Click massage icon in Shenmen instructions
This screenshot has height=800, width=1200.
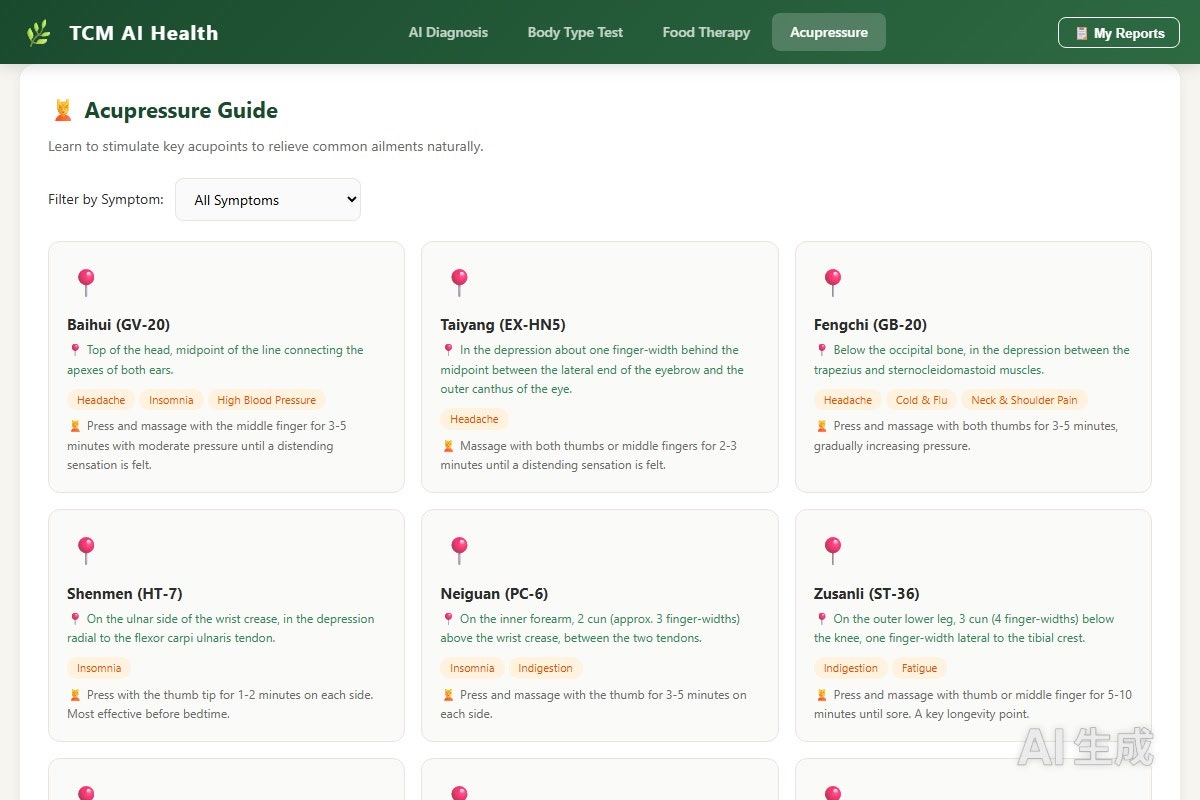point(74,695)
